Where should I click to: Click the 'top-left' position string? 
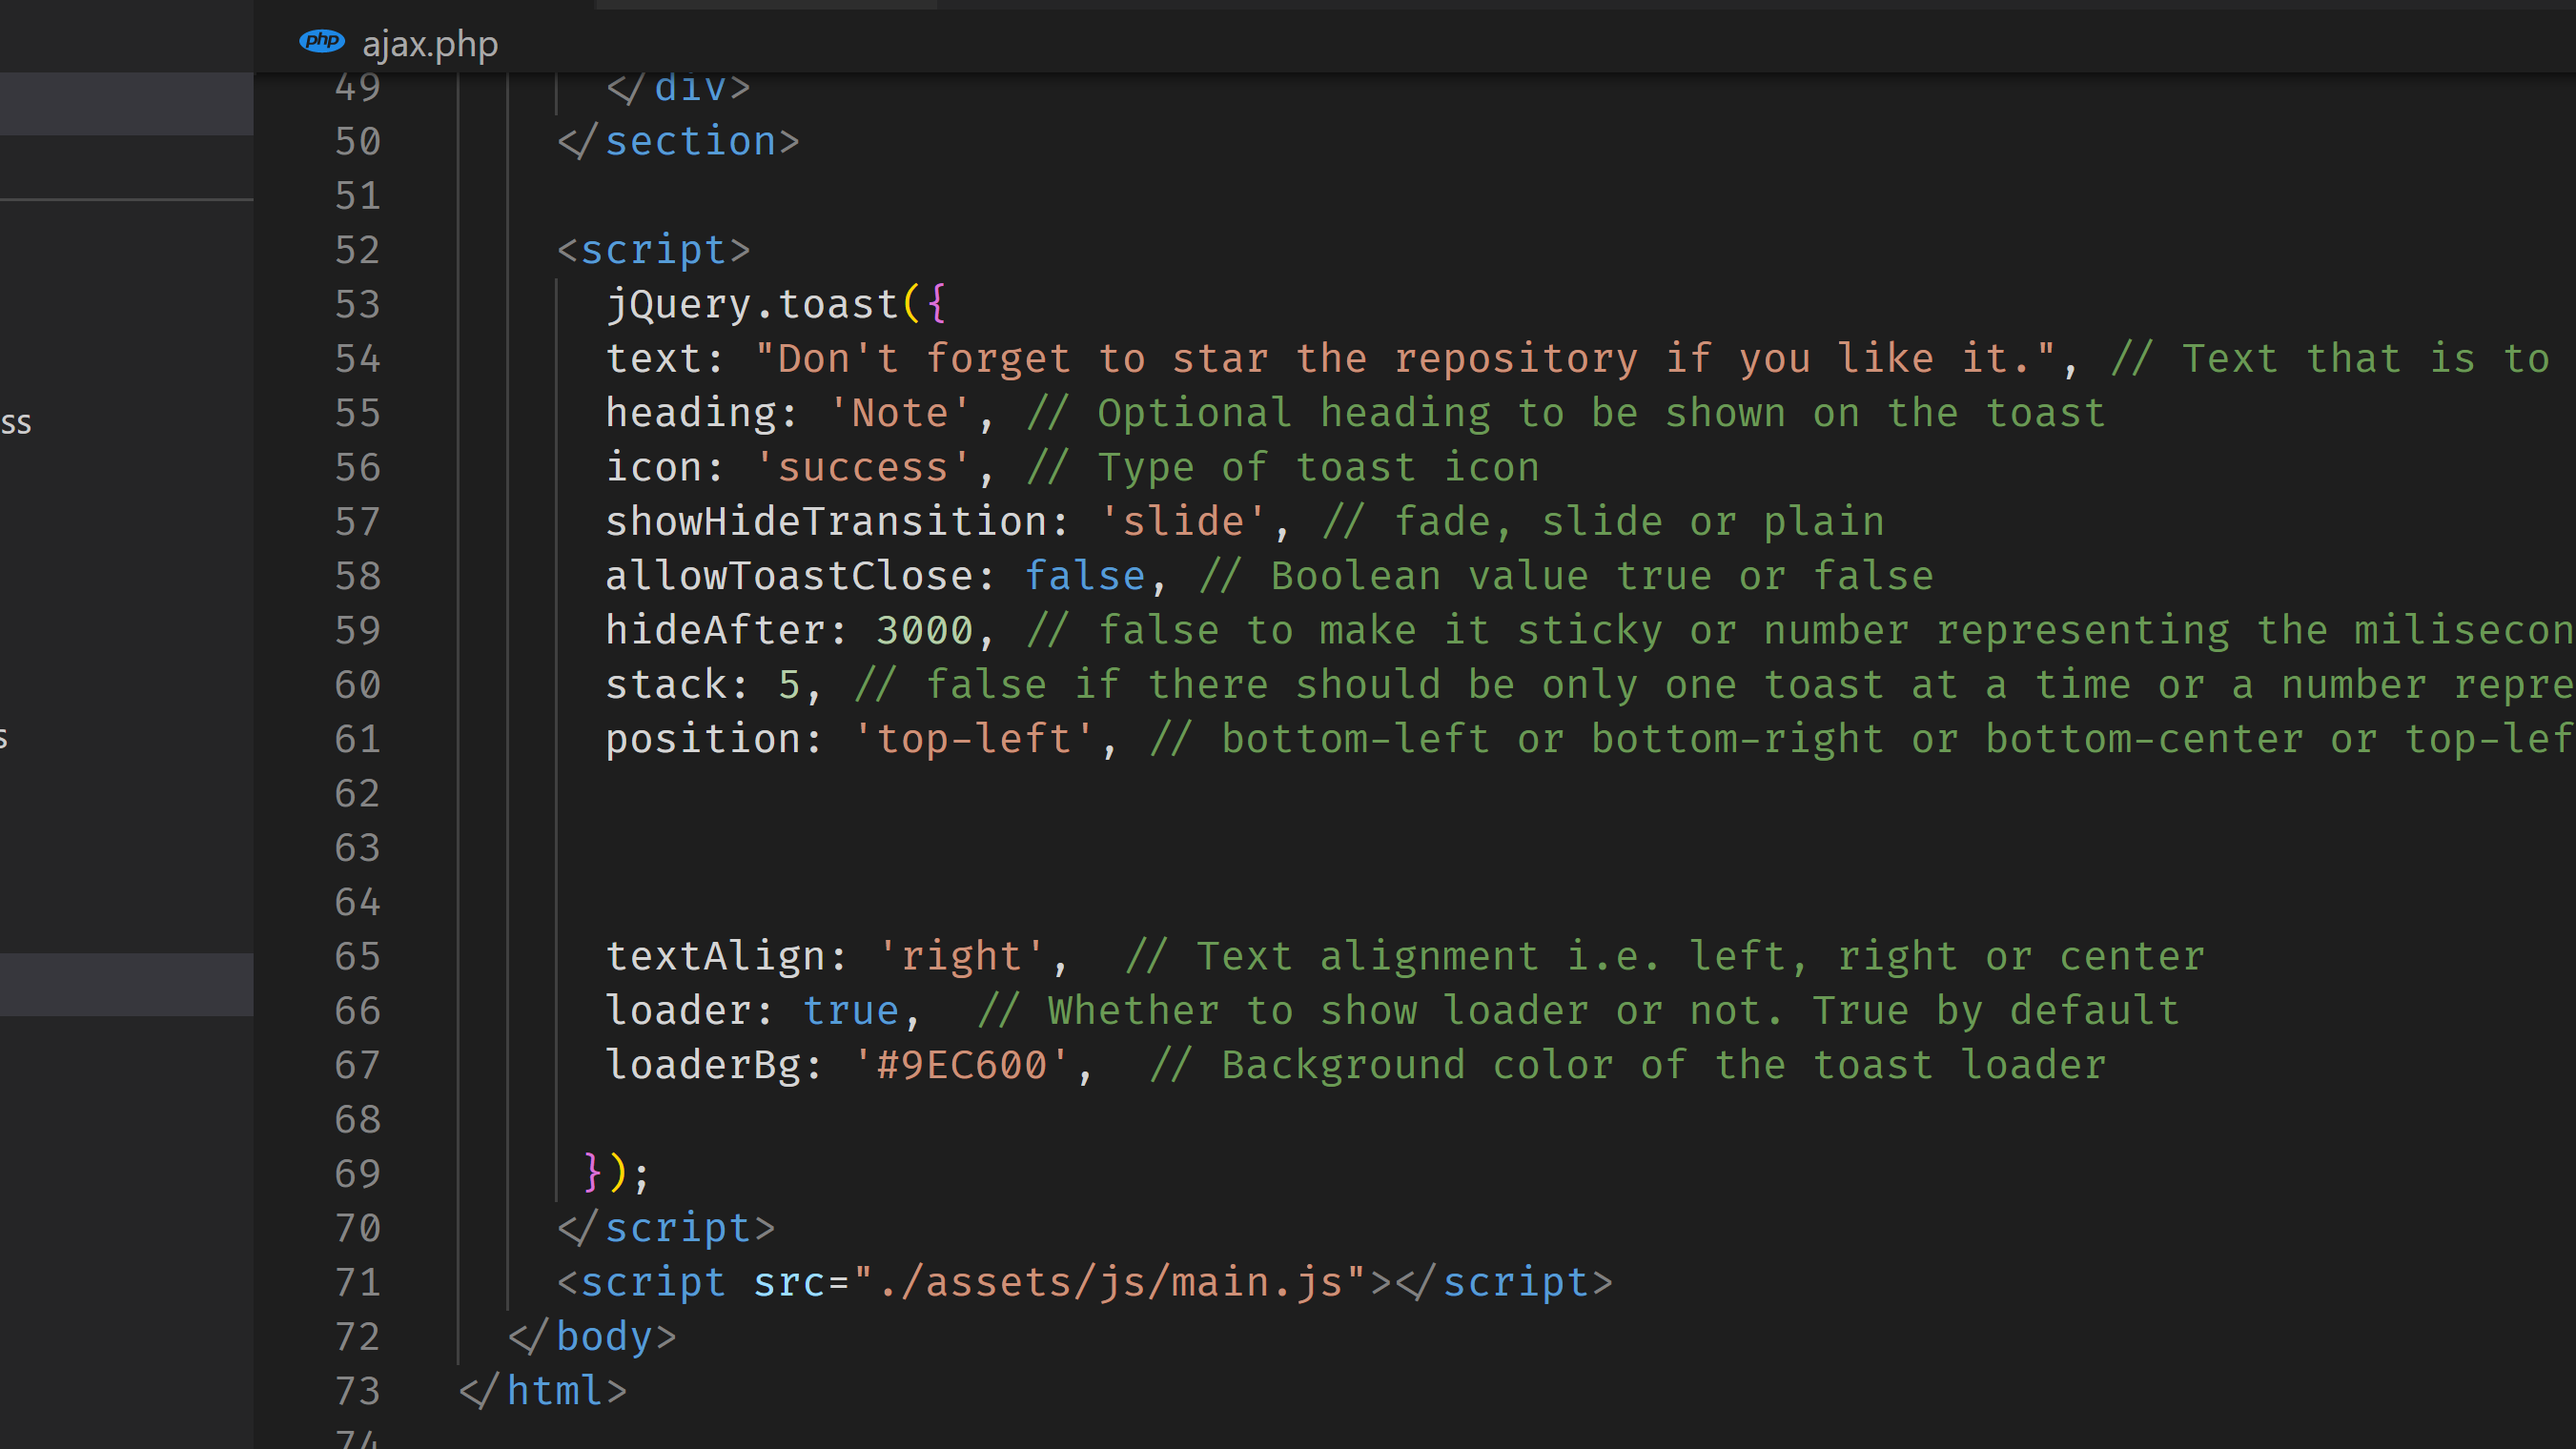[x=974, y=739]
